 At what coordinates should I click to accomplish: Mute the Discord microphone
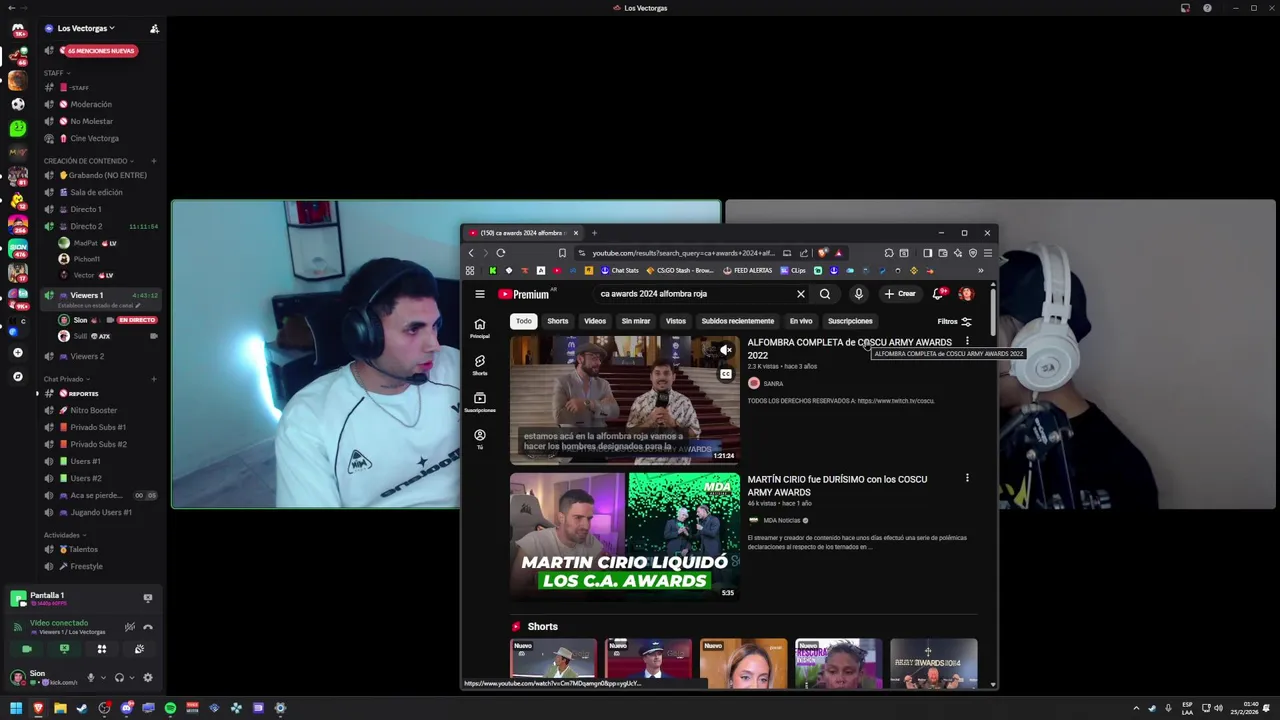(90, 678)
